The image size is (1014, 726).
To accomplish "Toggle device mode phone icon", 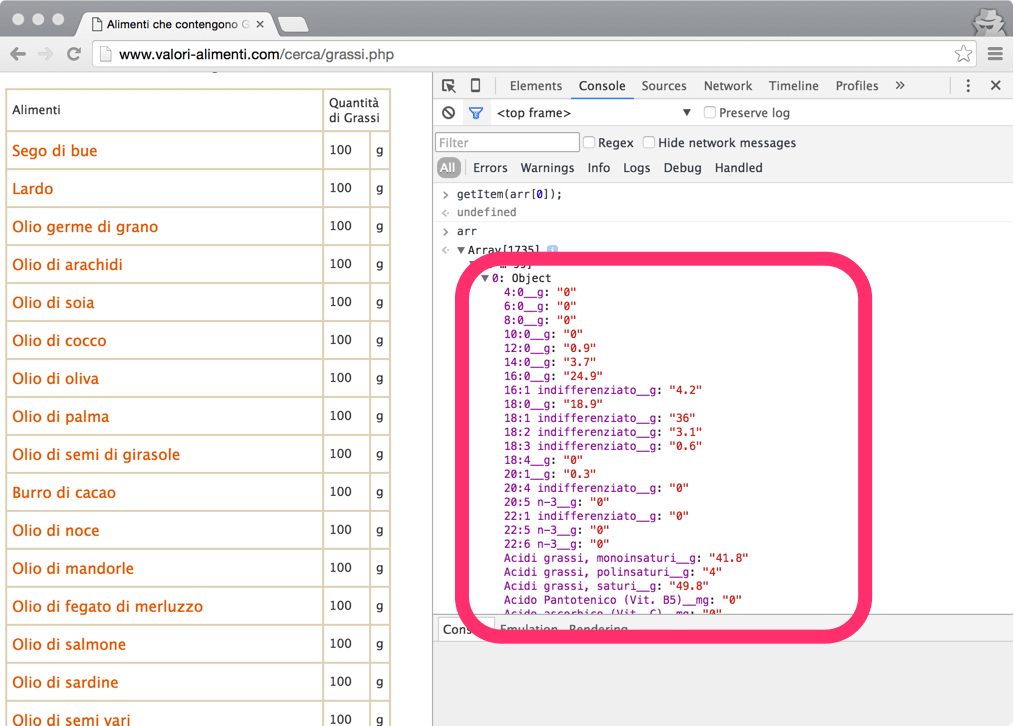I will coord(476,86).
